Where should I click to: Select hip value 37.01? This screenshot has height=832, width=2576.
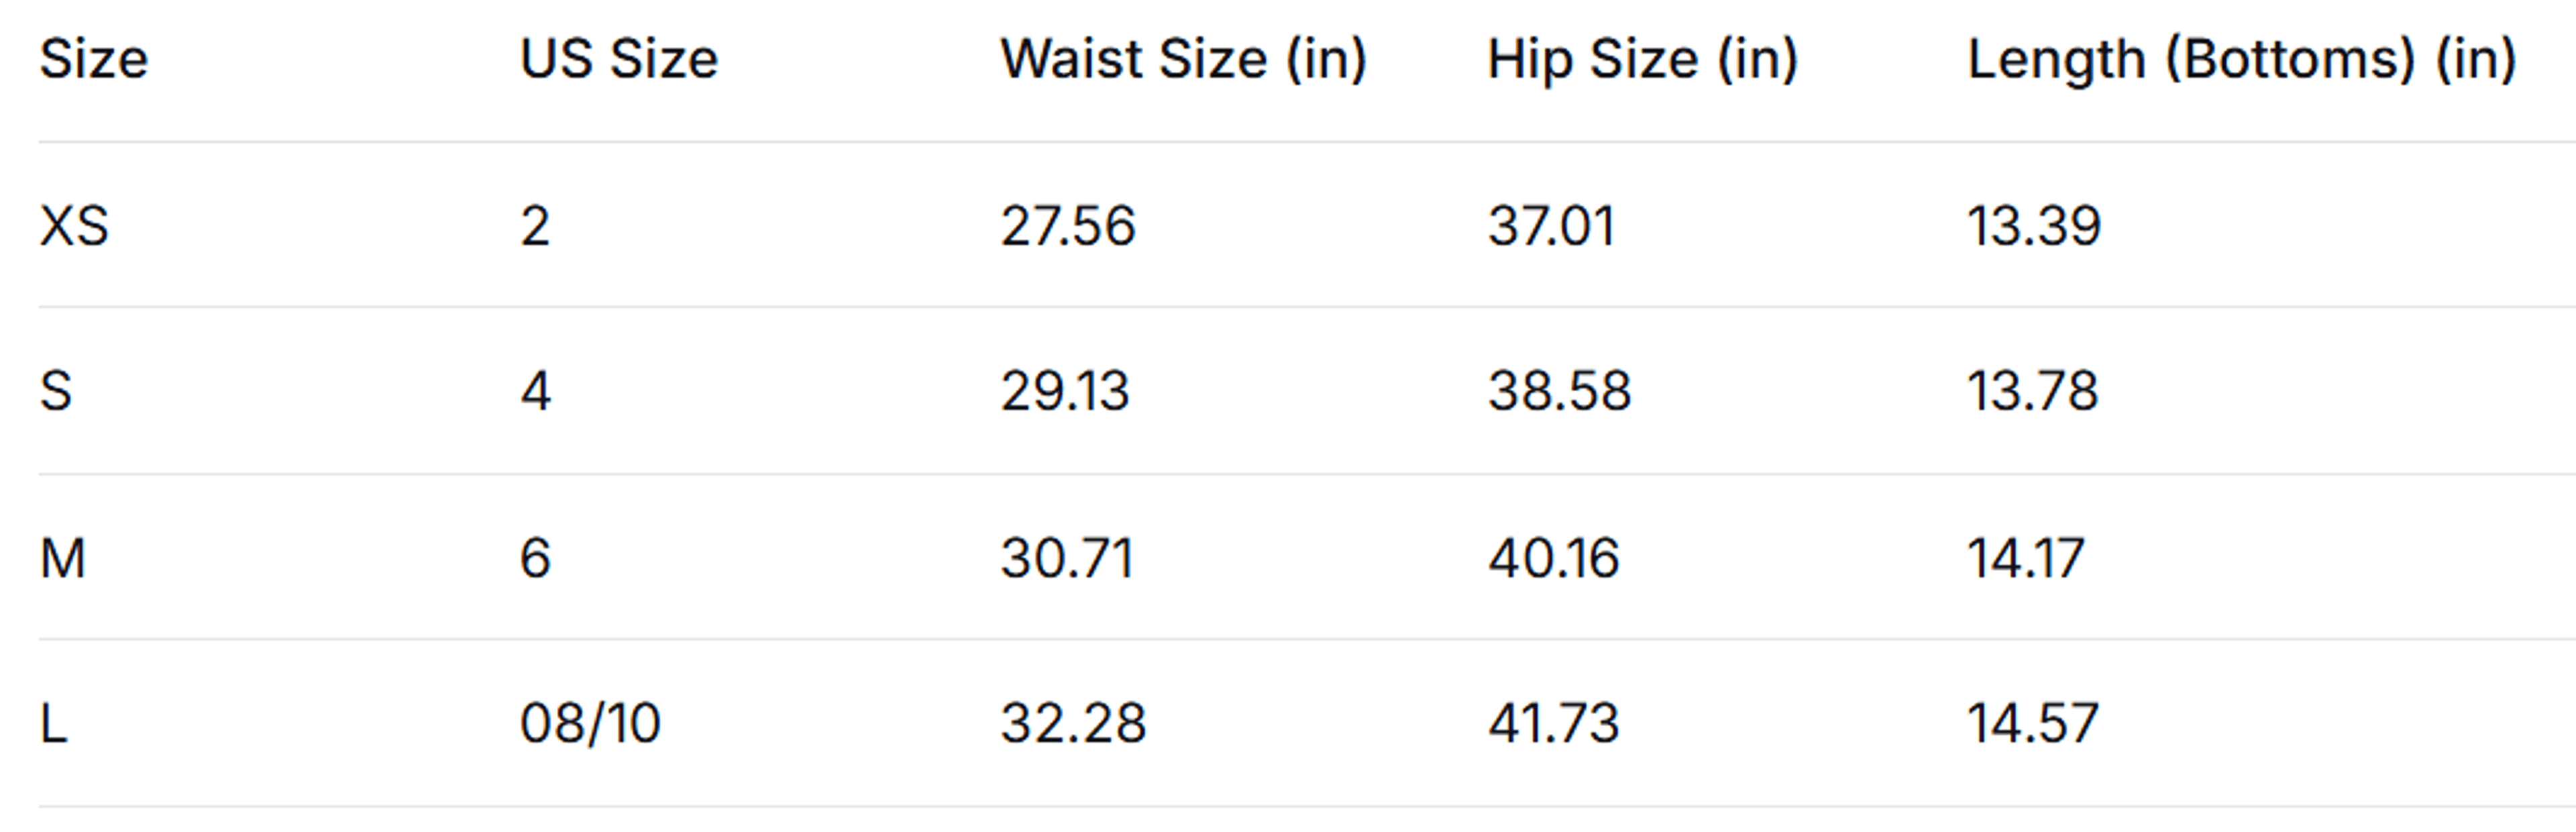coord(1552,226)
